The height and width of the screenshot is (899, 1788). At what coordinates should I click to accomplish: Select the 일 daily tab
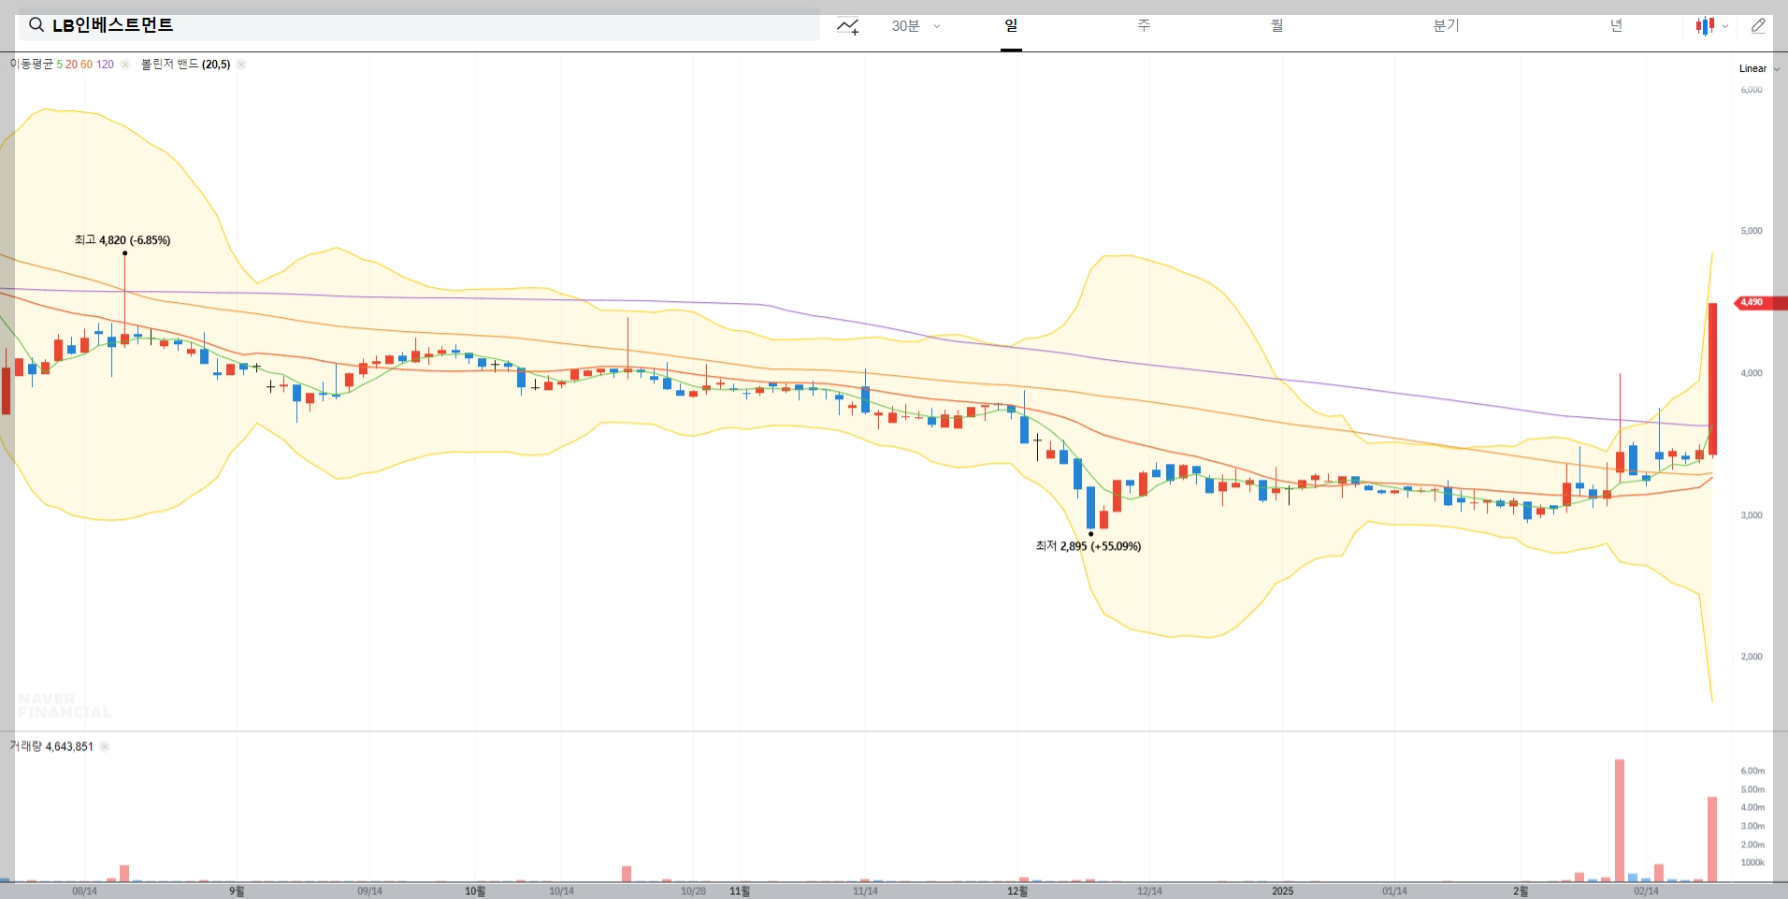[x=1011, y=26]
